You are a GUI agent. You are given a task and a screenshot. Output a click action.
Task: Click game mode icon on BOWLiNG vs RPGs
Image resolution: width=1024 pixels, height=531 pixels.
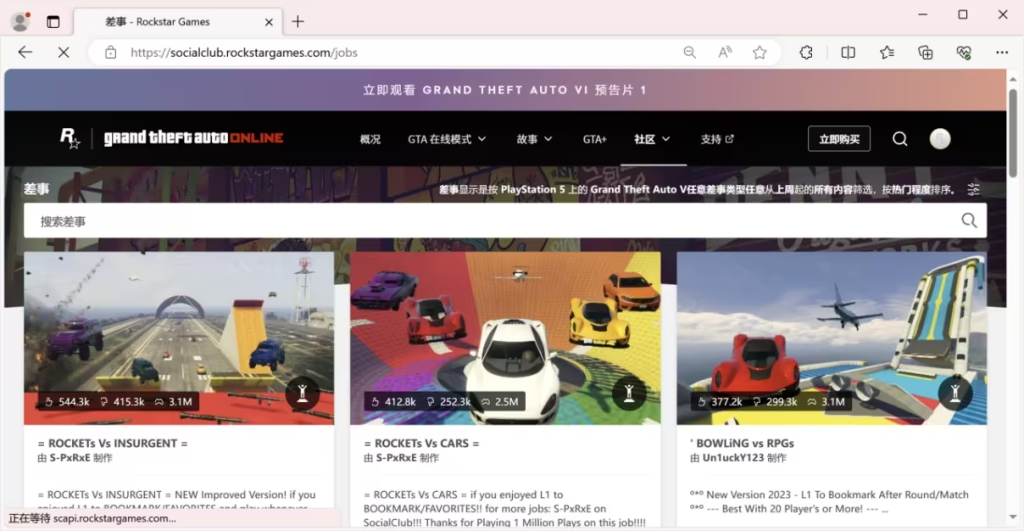[x=955, y=393]
